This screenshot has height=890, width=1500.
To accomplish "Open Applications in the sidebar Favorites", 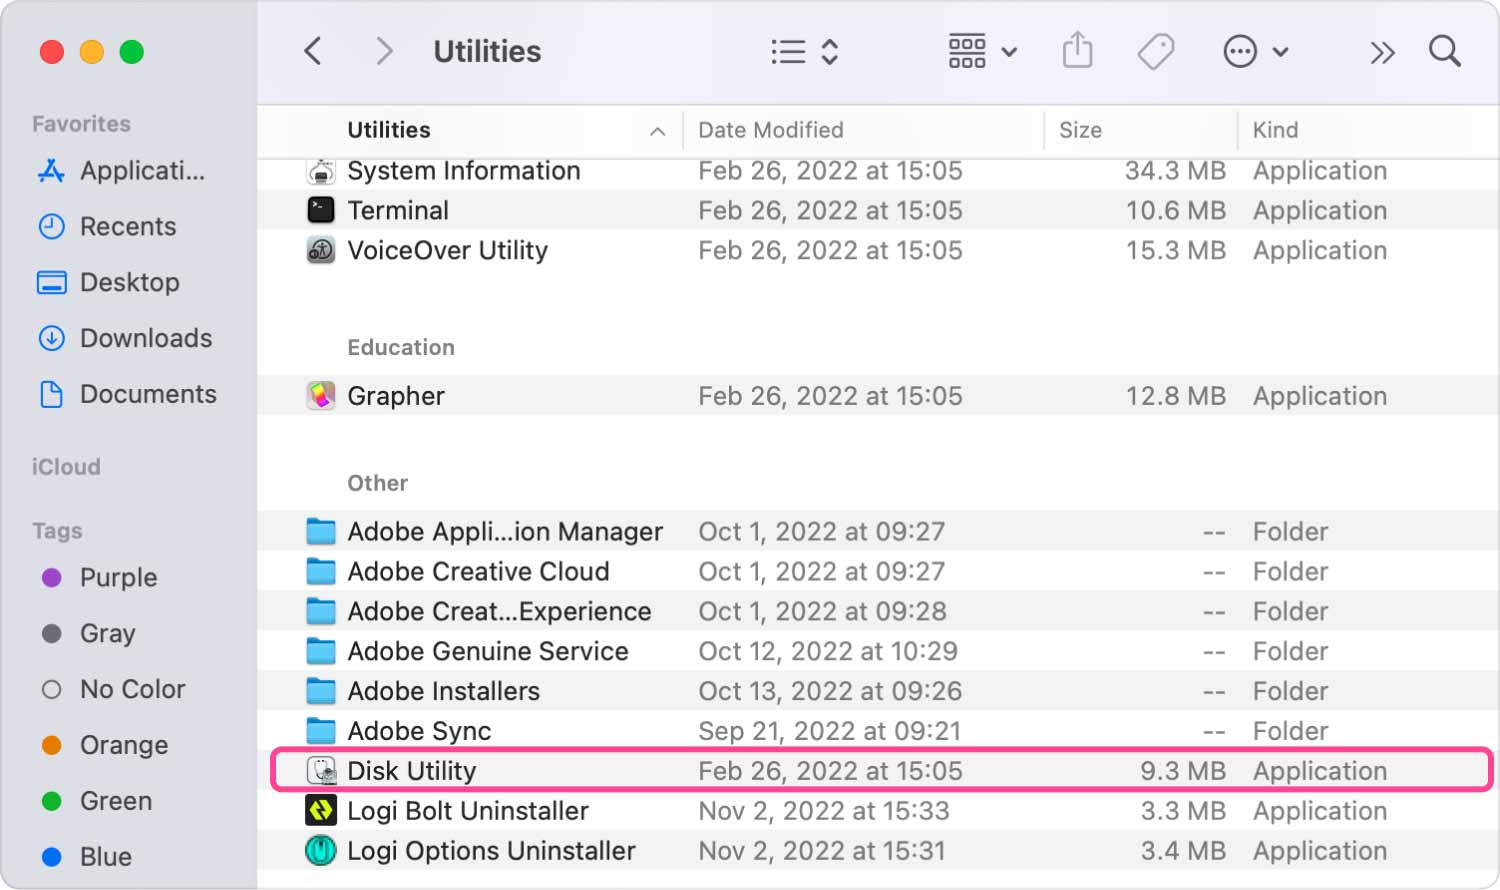I will (x=141, y=171).
